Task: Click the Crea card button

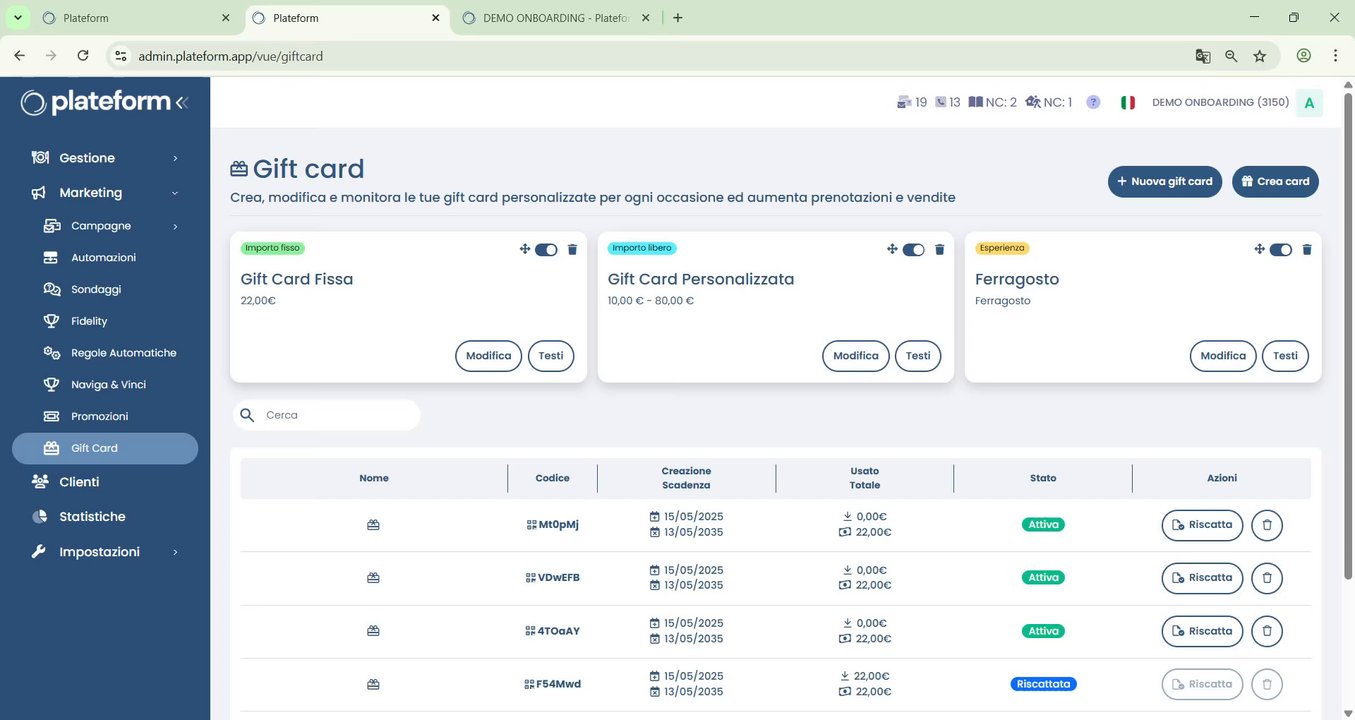Action: click(x=1276, y=181)
